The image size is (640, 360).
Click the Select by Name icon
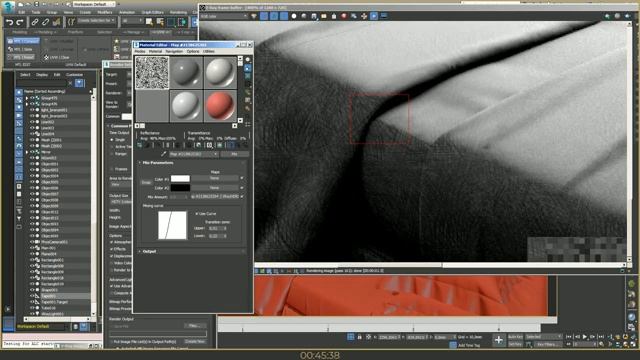[x=160, y=22]
